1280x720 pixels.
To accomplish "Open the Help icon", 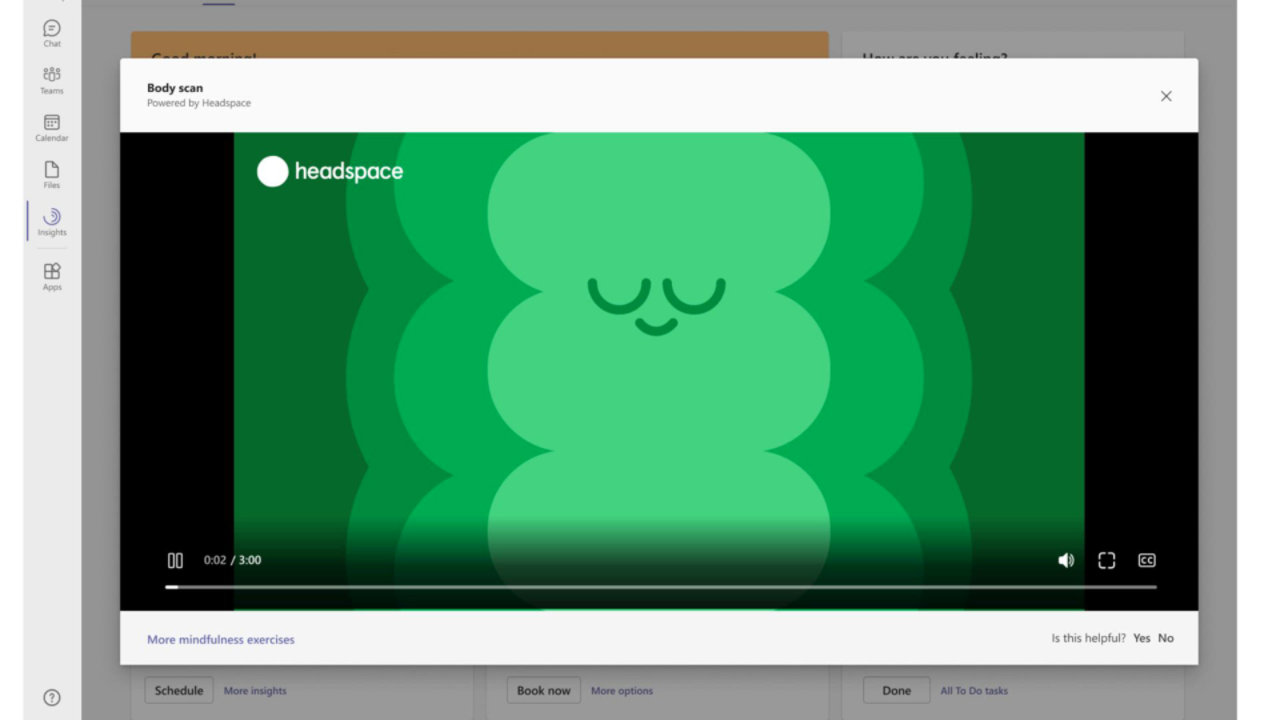I will (52, 697).
